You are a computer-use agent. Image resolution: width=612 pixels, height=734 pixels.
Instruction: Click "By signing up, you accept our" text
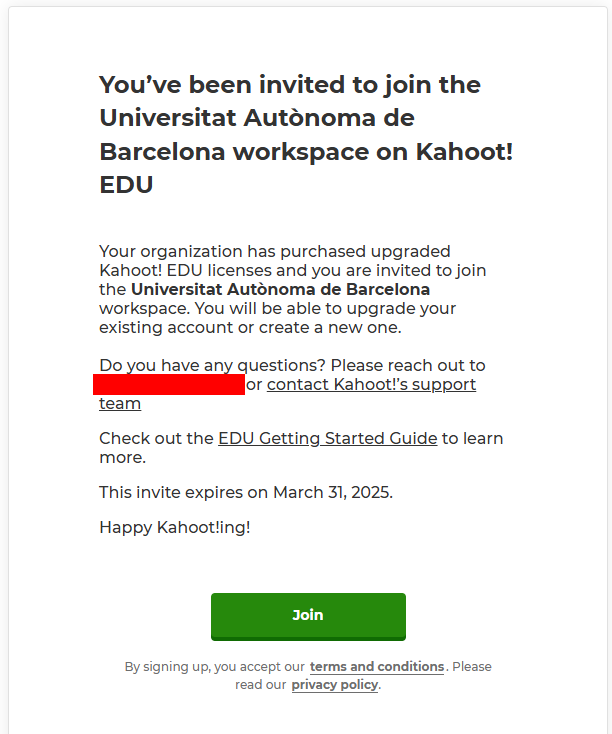214,667
